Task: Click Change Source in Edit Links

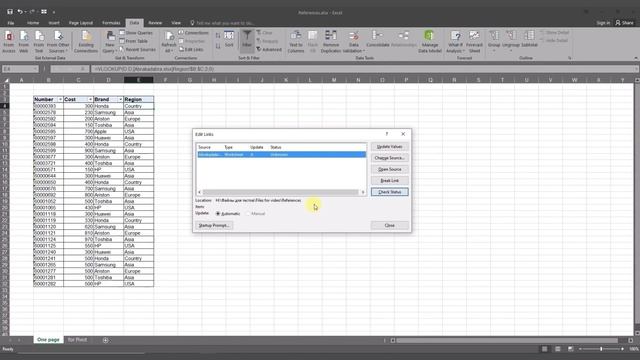Action: pos(389,158)
